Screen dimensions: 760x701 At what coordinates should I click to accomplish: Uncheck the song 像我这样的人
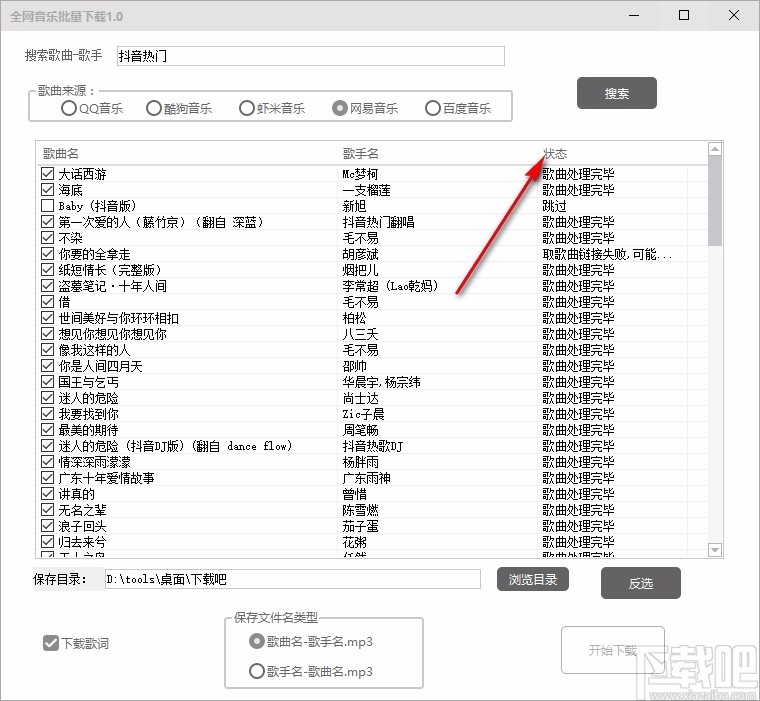point(48,350)
